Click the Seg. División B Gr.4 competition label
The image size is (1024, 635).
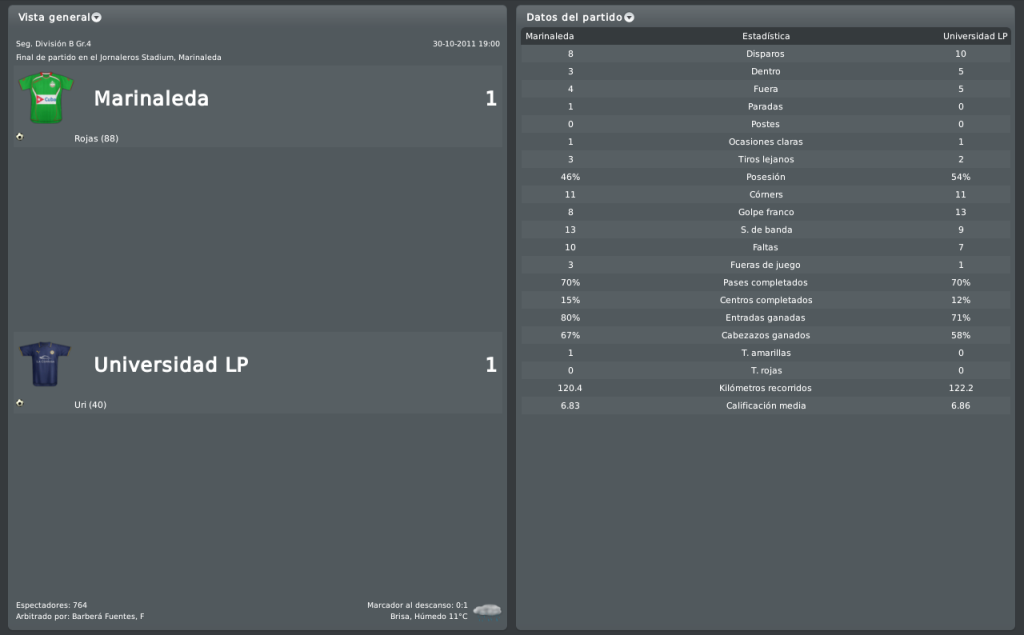(54, 44)
